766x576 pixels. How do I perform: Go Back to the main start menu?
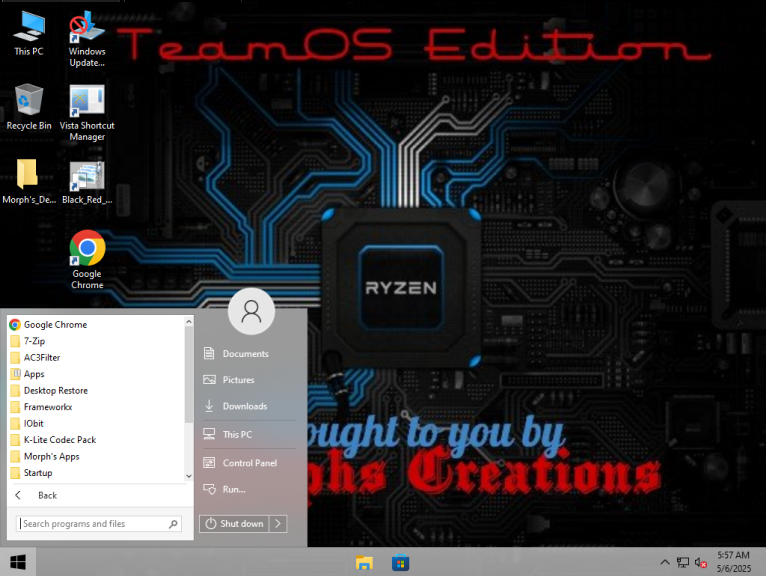coord(100,495)
